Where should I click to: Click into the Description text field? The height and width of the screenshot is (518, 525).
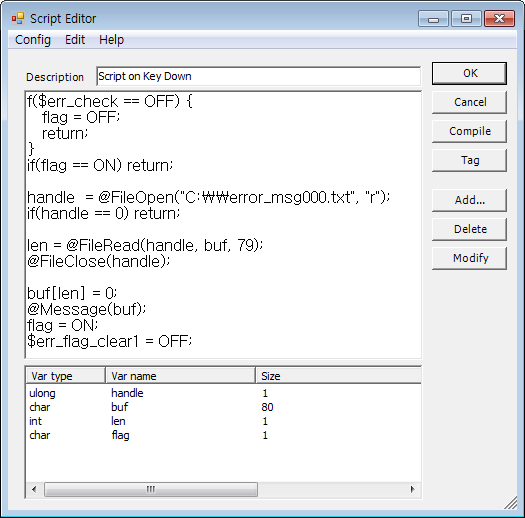258,76
